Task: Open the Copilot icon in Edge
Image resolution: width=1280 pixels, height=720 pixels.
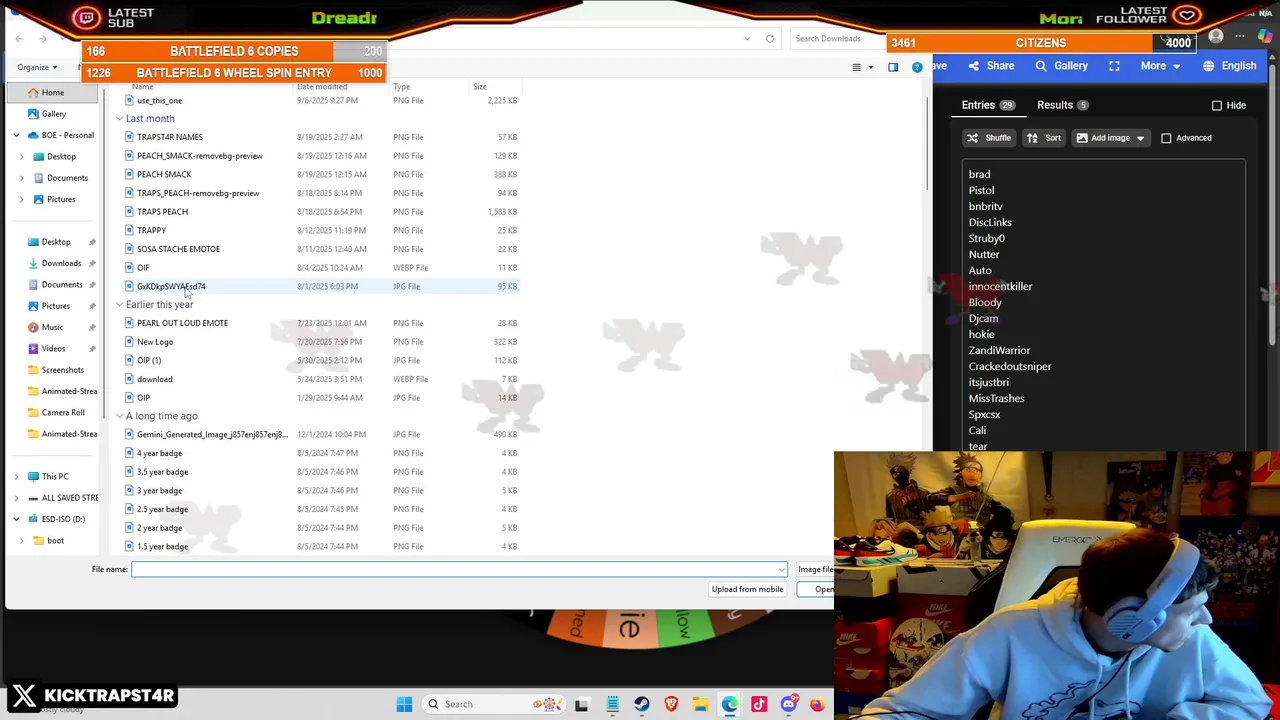Action: [1265, 37]
